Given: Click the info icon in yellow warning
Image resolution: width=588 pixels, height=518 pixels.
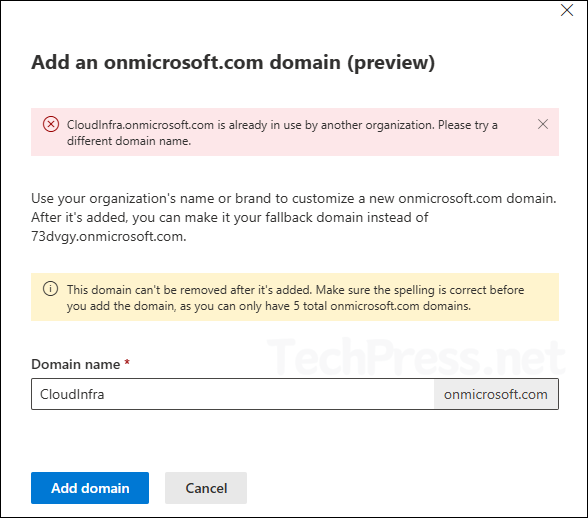Looking at the screenshot, I should (x=50, y=289).
